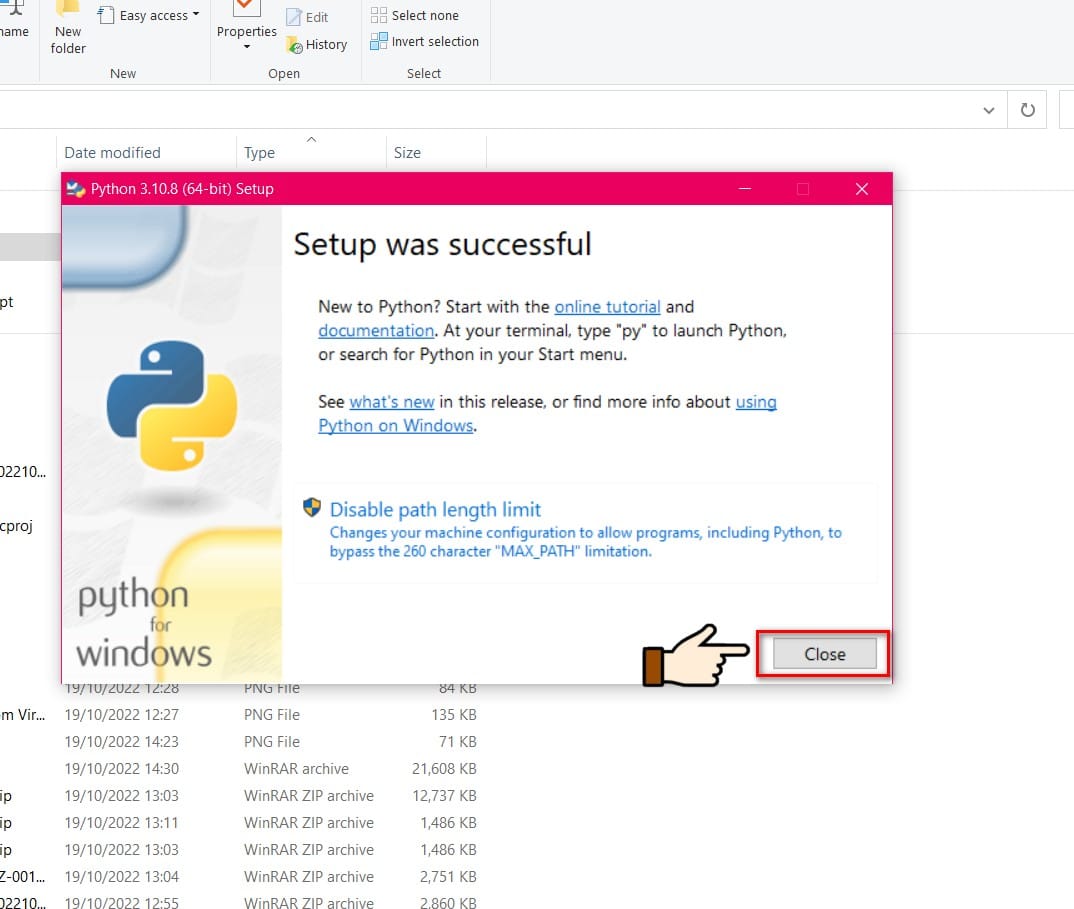Click Invert selection in Explorer ribbon
1074x909 pixels.
tap(424, 42)
